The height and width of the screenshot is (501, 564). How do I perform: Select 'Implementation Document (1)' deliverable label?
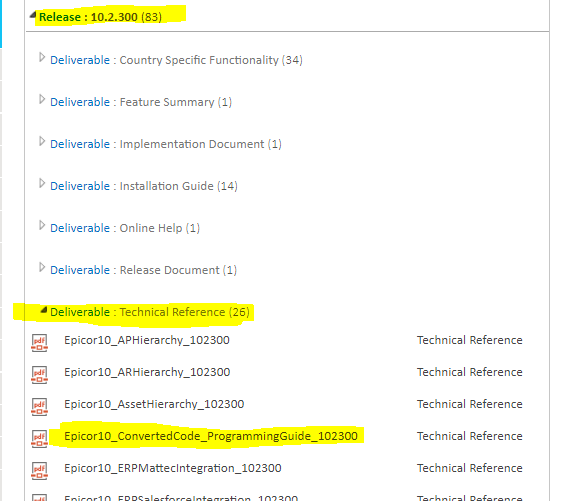(x=200, y=144)
